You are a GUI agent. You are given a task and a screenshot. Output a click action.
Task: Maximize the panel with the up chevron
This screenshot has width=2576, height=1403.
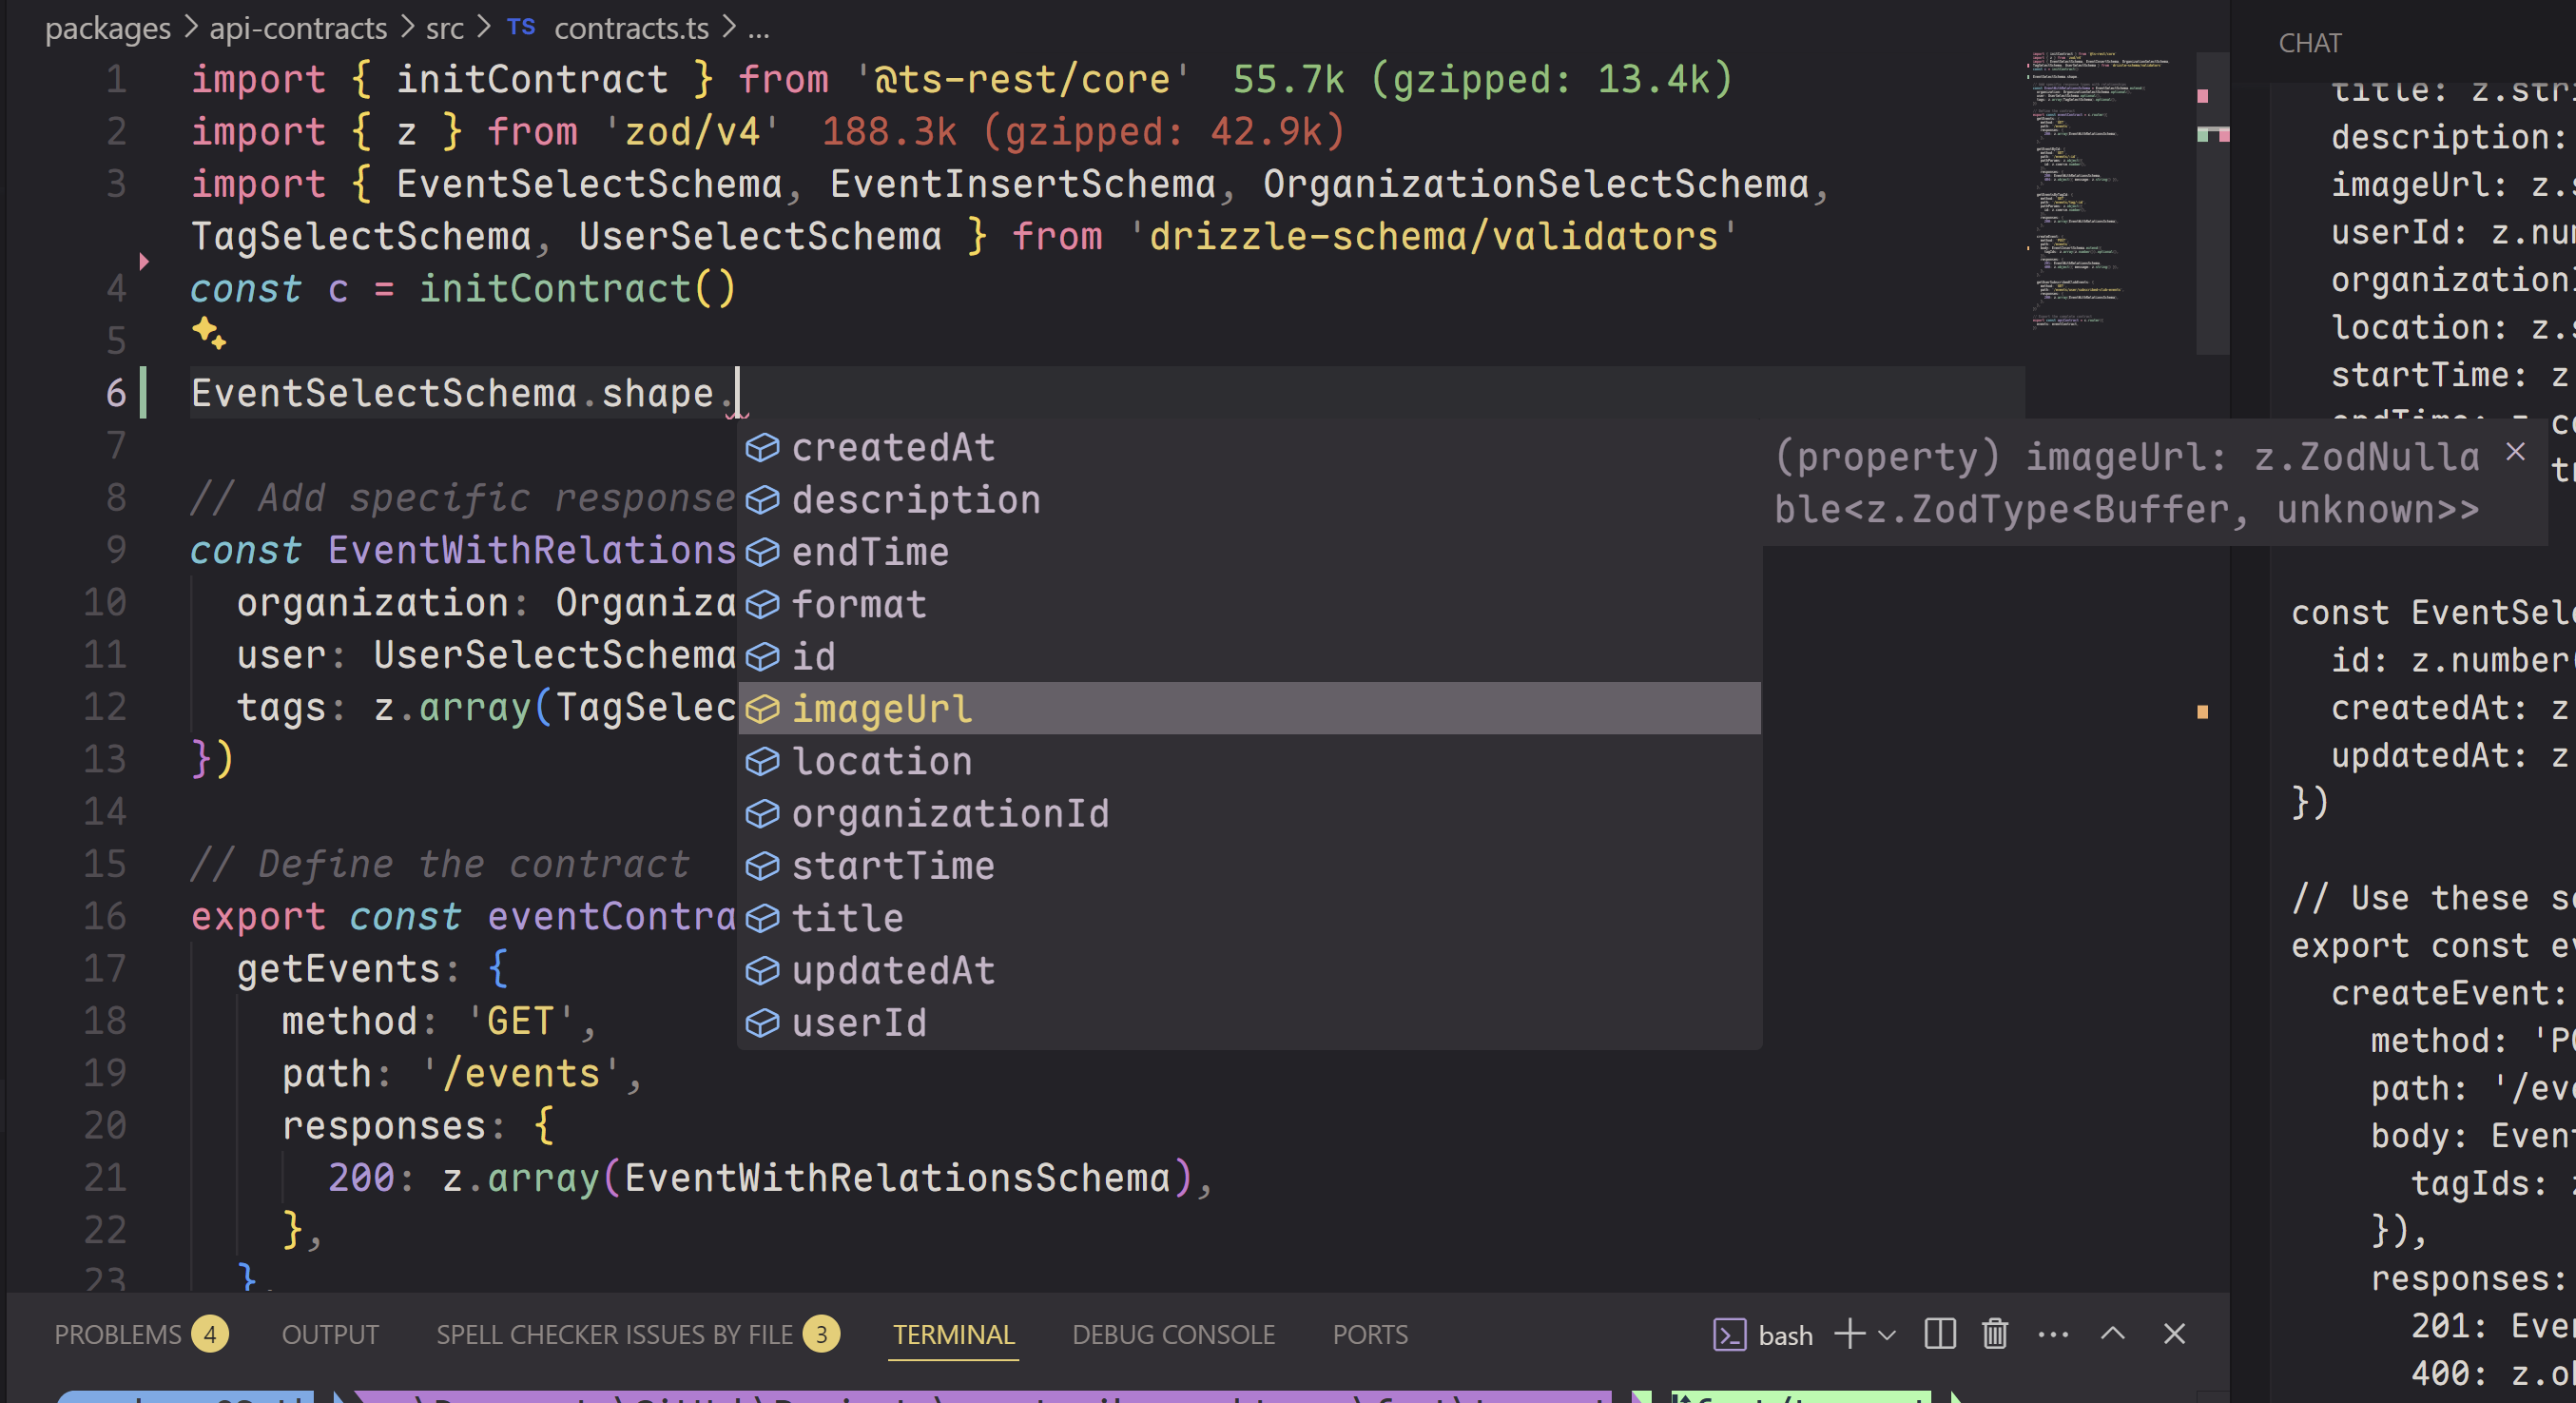point(2112,1334)
